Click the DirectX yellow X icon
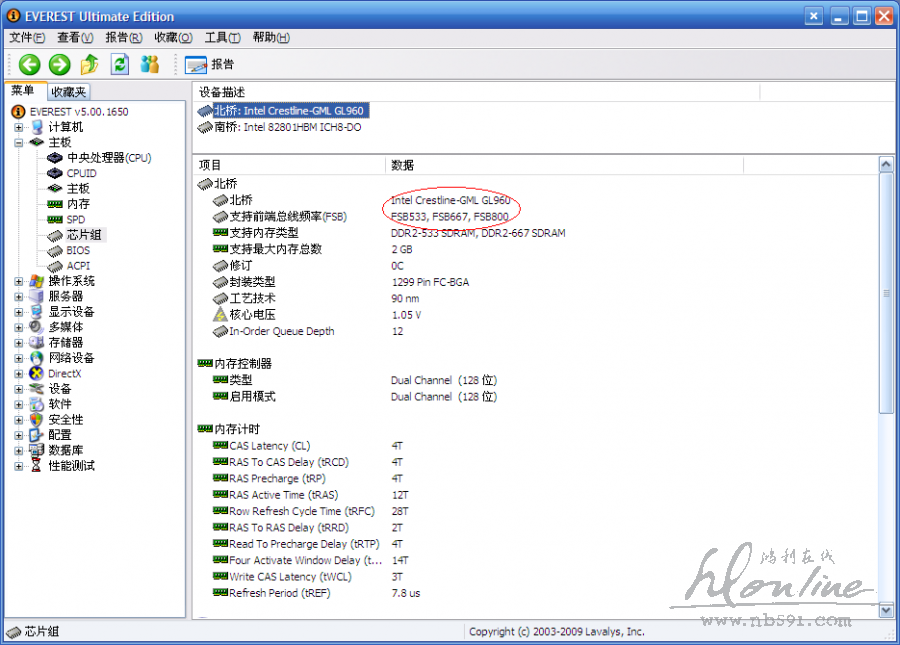This screenshot has height=645, width=900. point(36,374)
